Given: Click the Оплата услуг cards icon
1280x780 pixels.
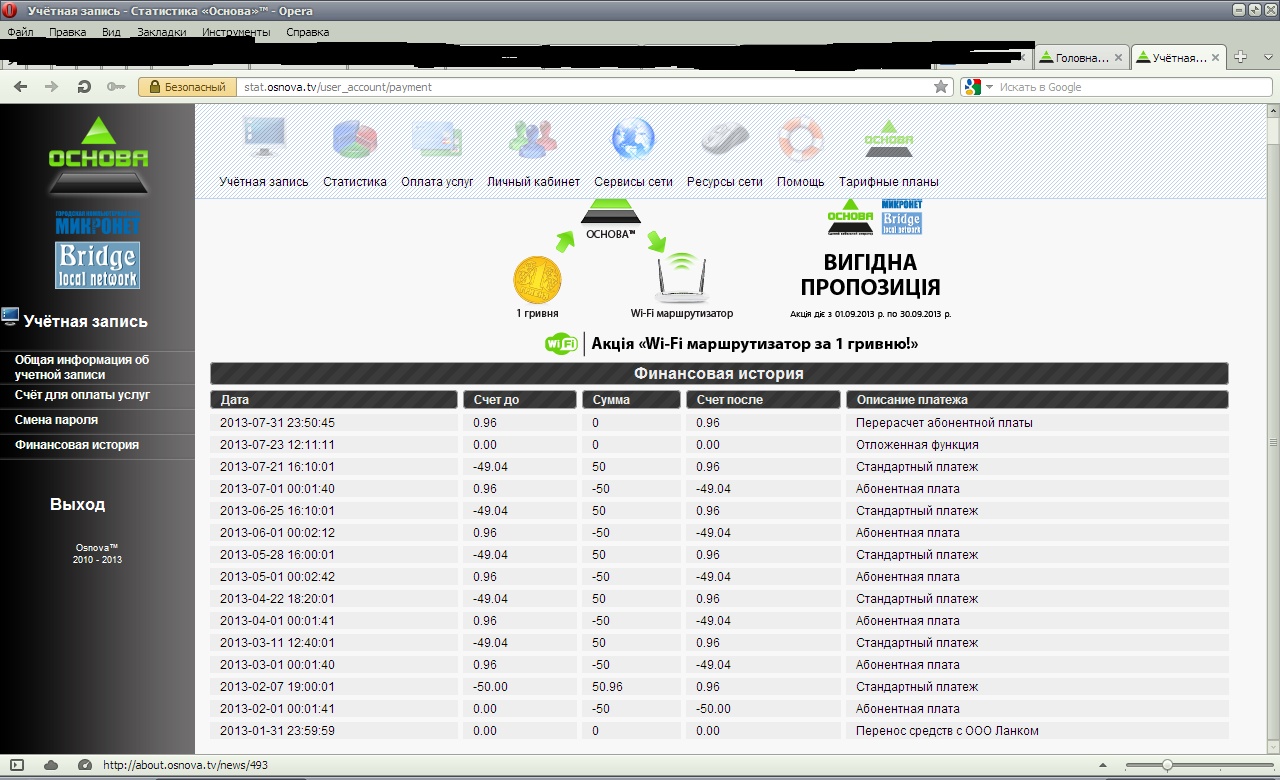Looking at the screenshot, I should click(436, 138).
